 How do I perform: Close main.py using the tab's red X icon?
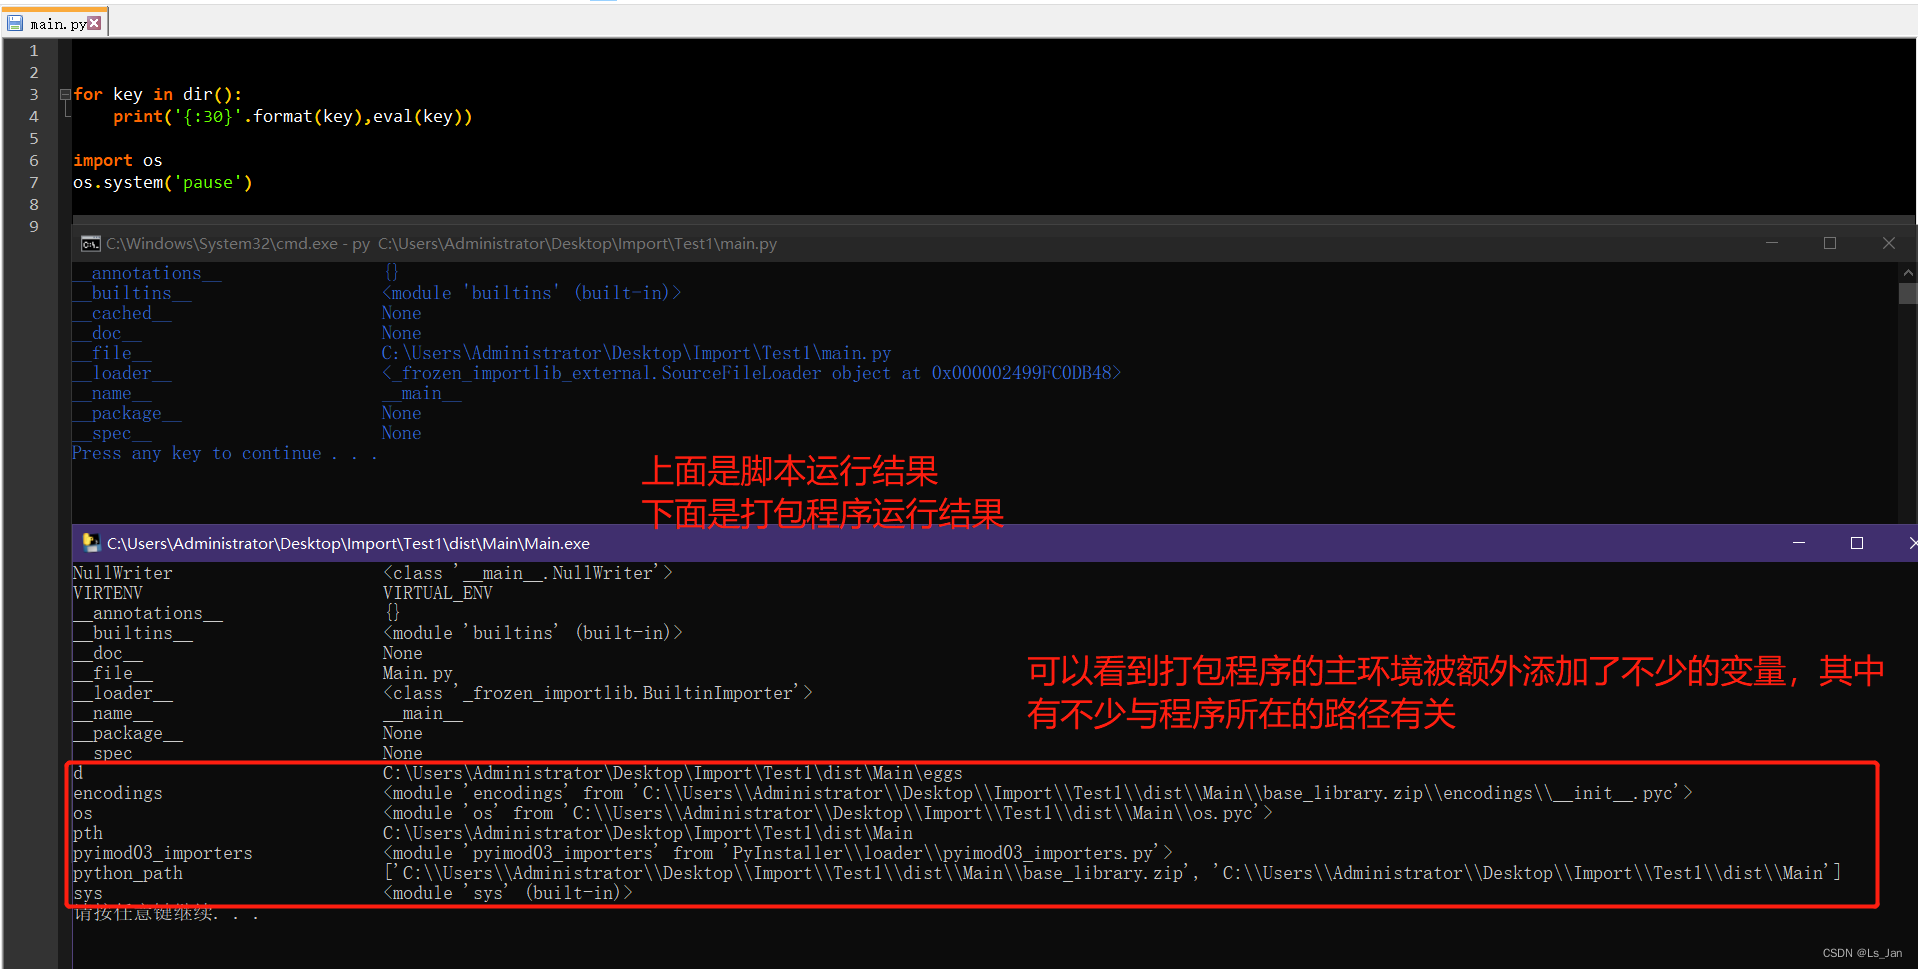(95, 21)
